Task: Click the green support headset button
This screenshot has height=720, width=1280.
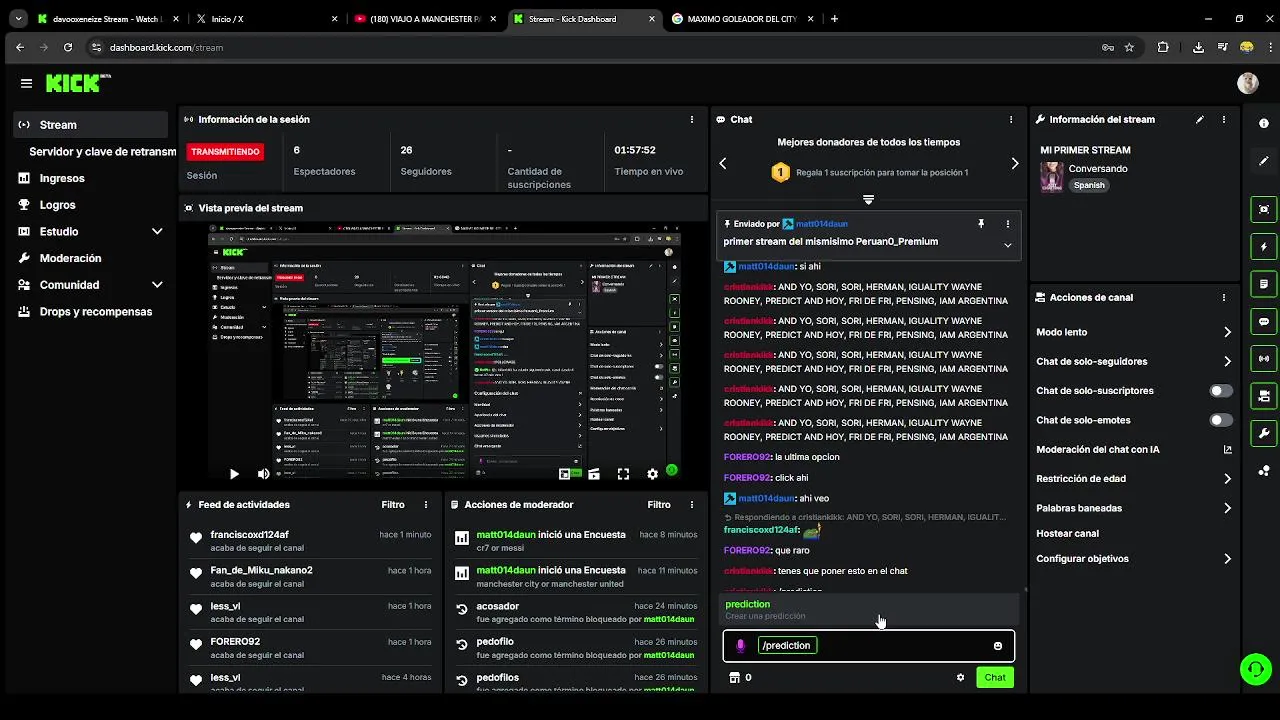Action: coord(1255,669)
